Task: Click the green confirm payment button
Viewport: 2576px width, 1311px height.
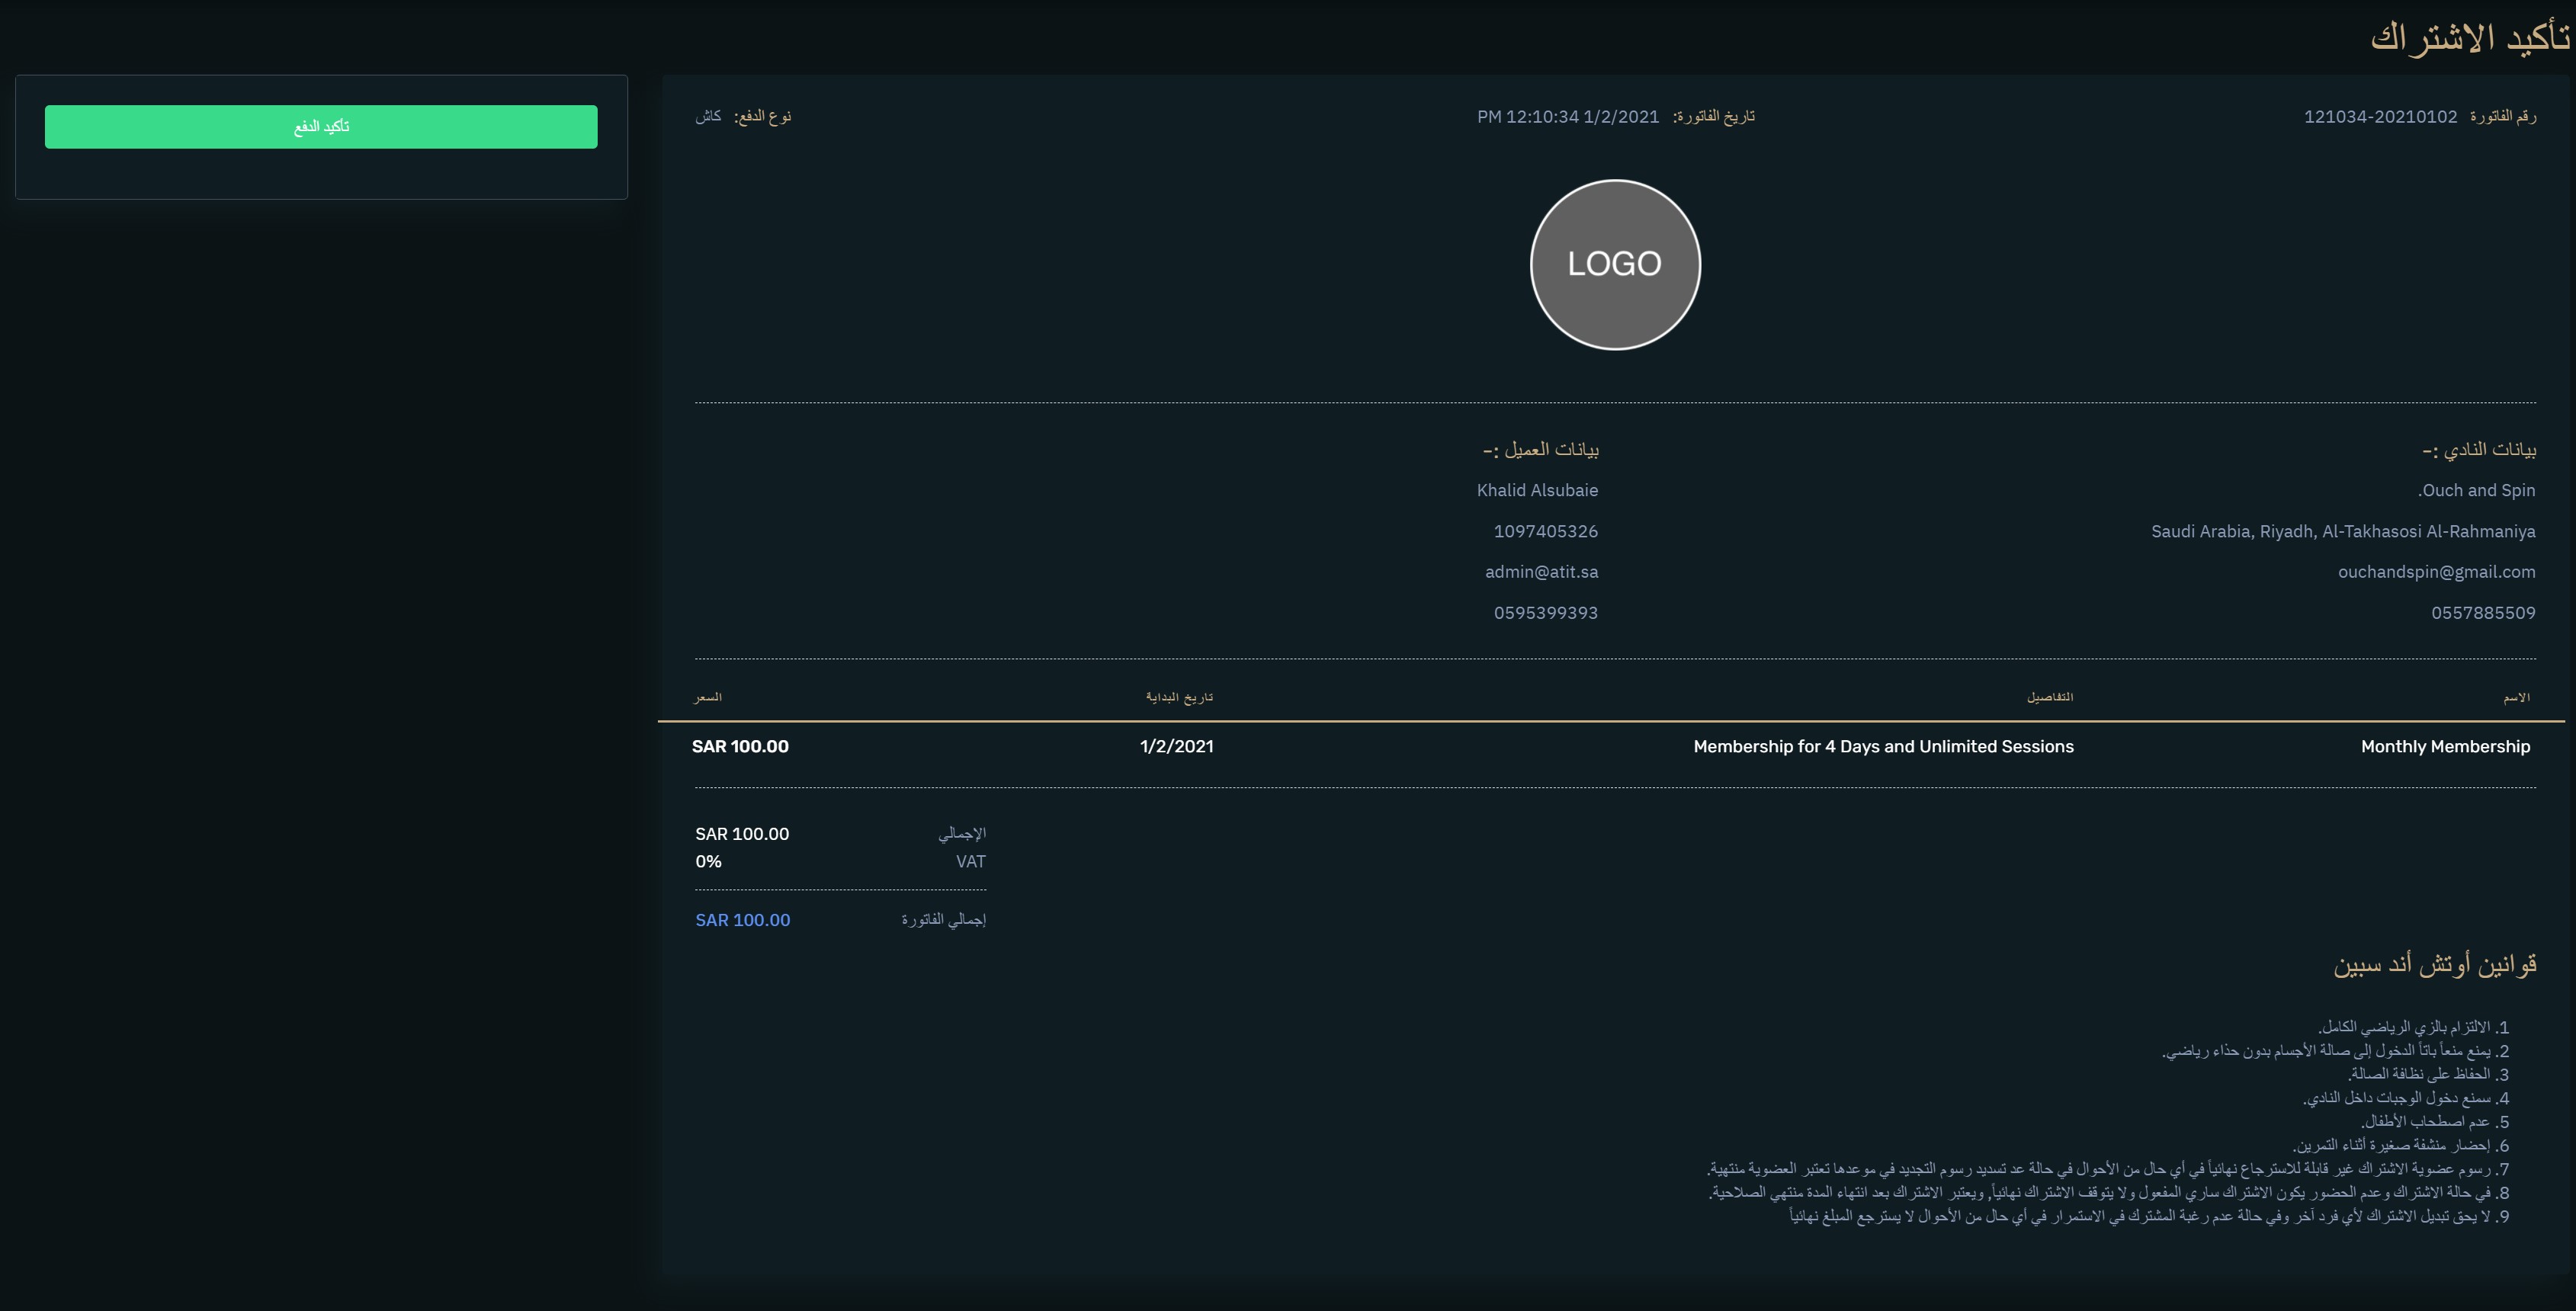Action: (x=321, y=127)
